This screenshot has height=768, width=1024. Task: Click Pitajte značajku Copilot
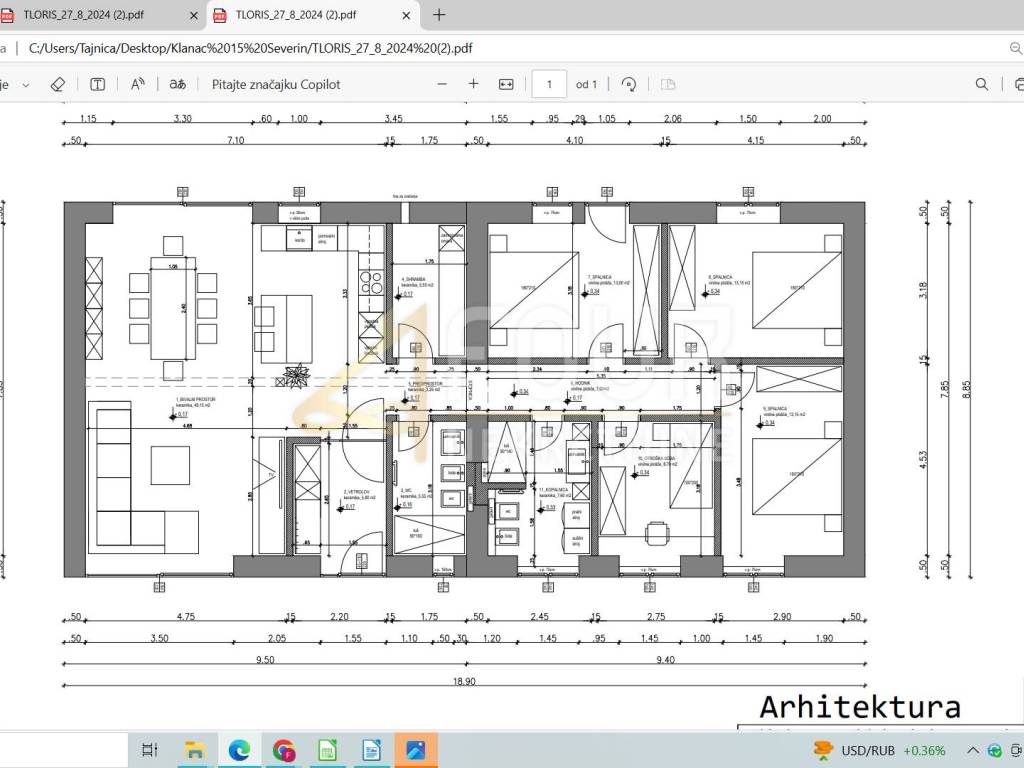[276, 84]
